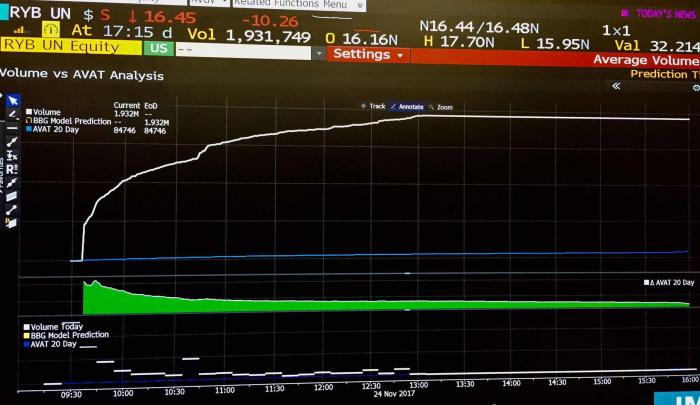Click the gear icon at right edge
700x405 pixels.
(696, 88)
